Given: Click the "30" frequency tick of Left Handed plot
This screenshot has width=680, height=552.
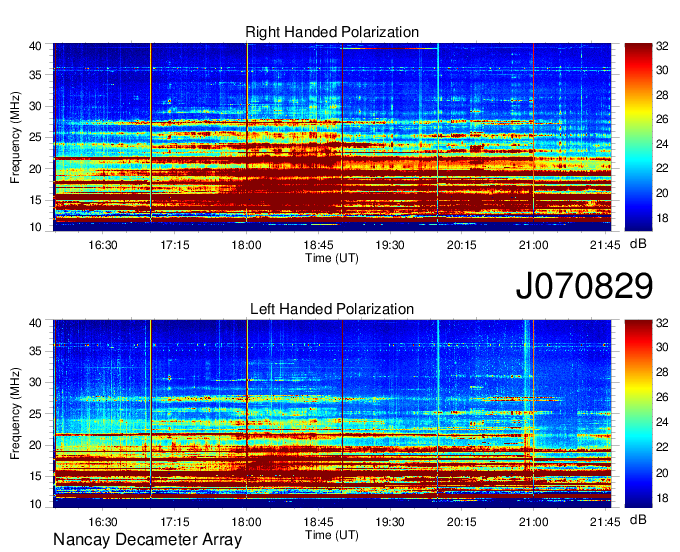Looking at the screenshot, I should point(35,383).
